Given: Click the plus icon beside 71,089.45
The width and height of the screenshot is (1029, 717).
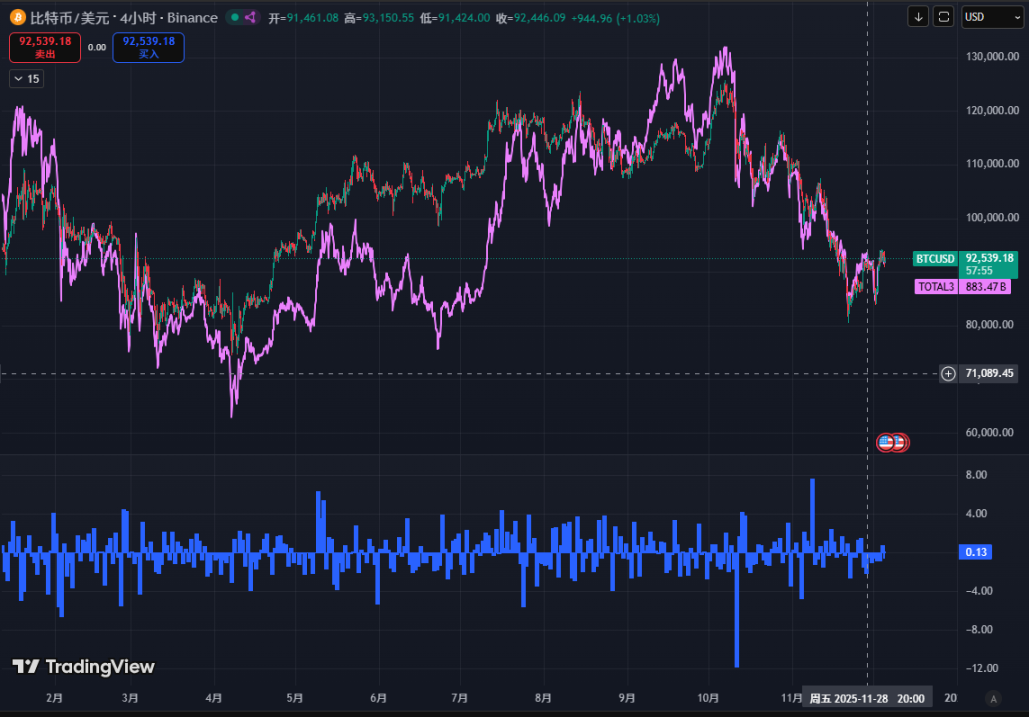Looking at the screenshot, I should click(x=948, y=374).
